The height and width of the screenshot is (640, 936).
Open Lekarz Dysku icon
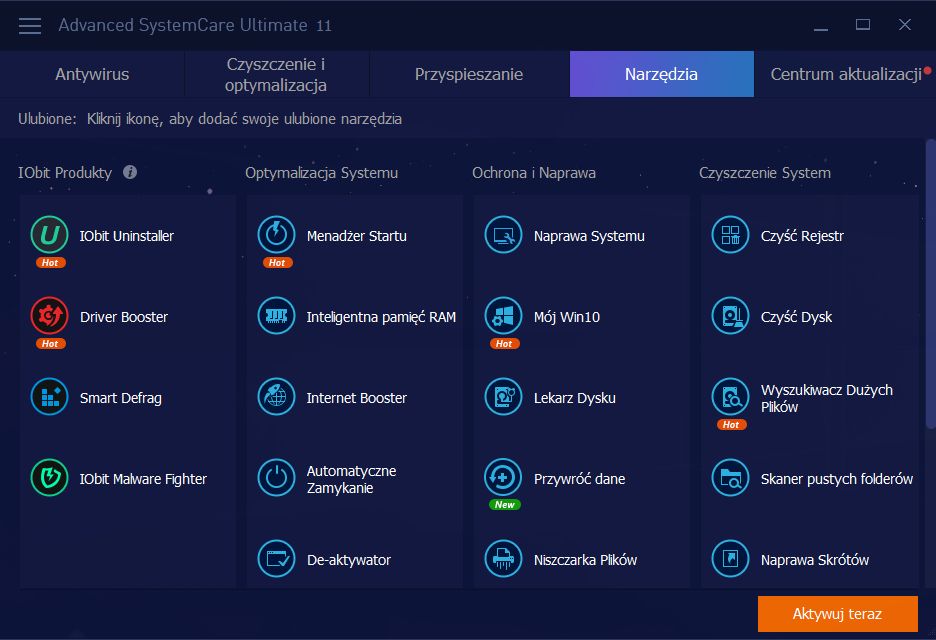click(x=503, y=397)
